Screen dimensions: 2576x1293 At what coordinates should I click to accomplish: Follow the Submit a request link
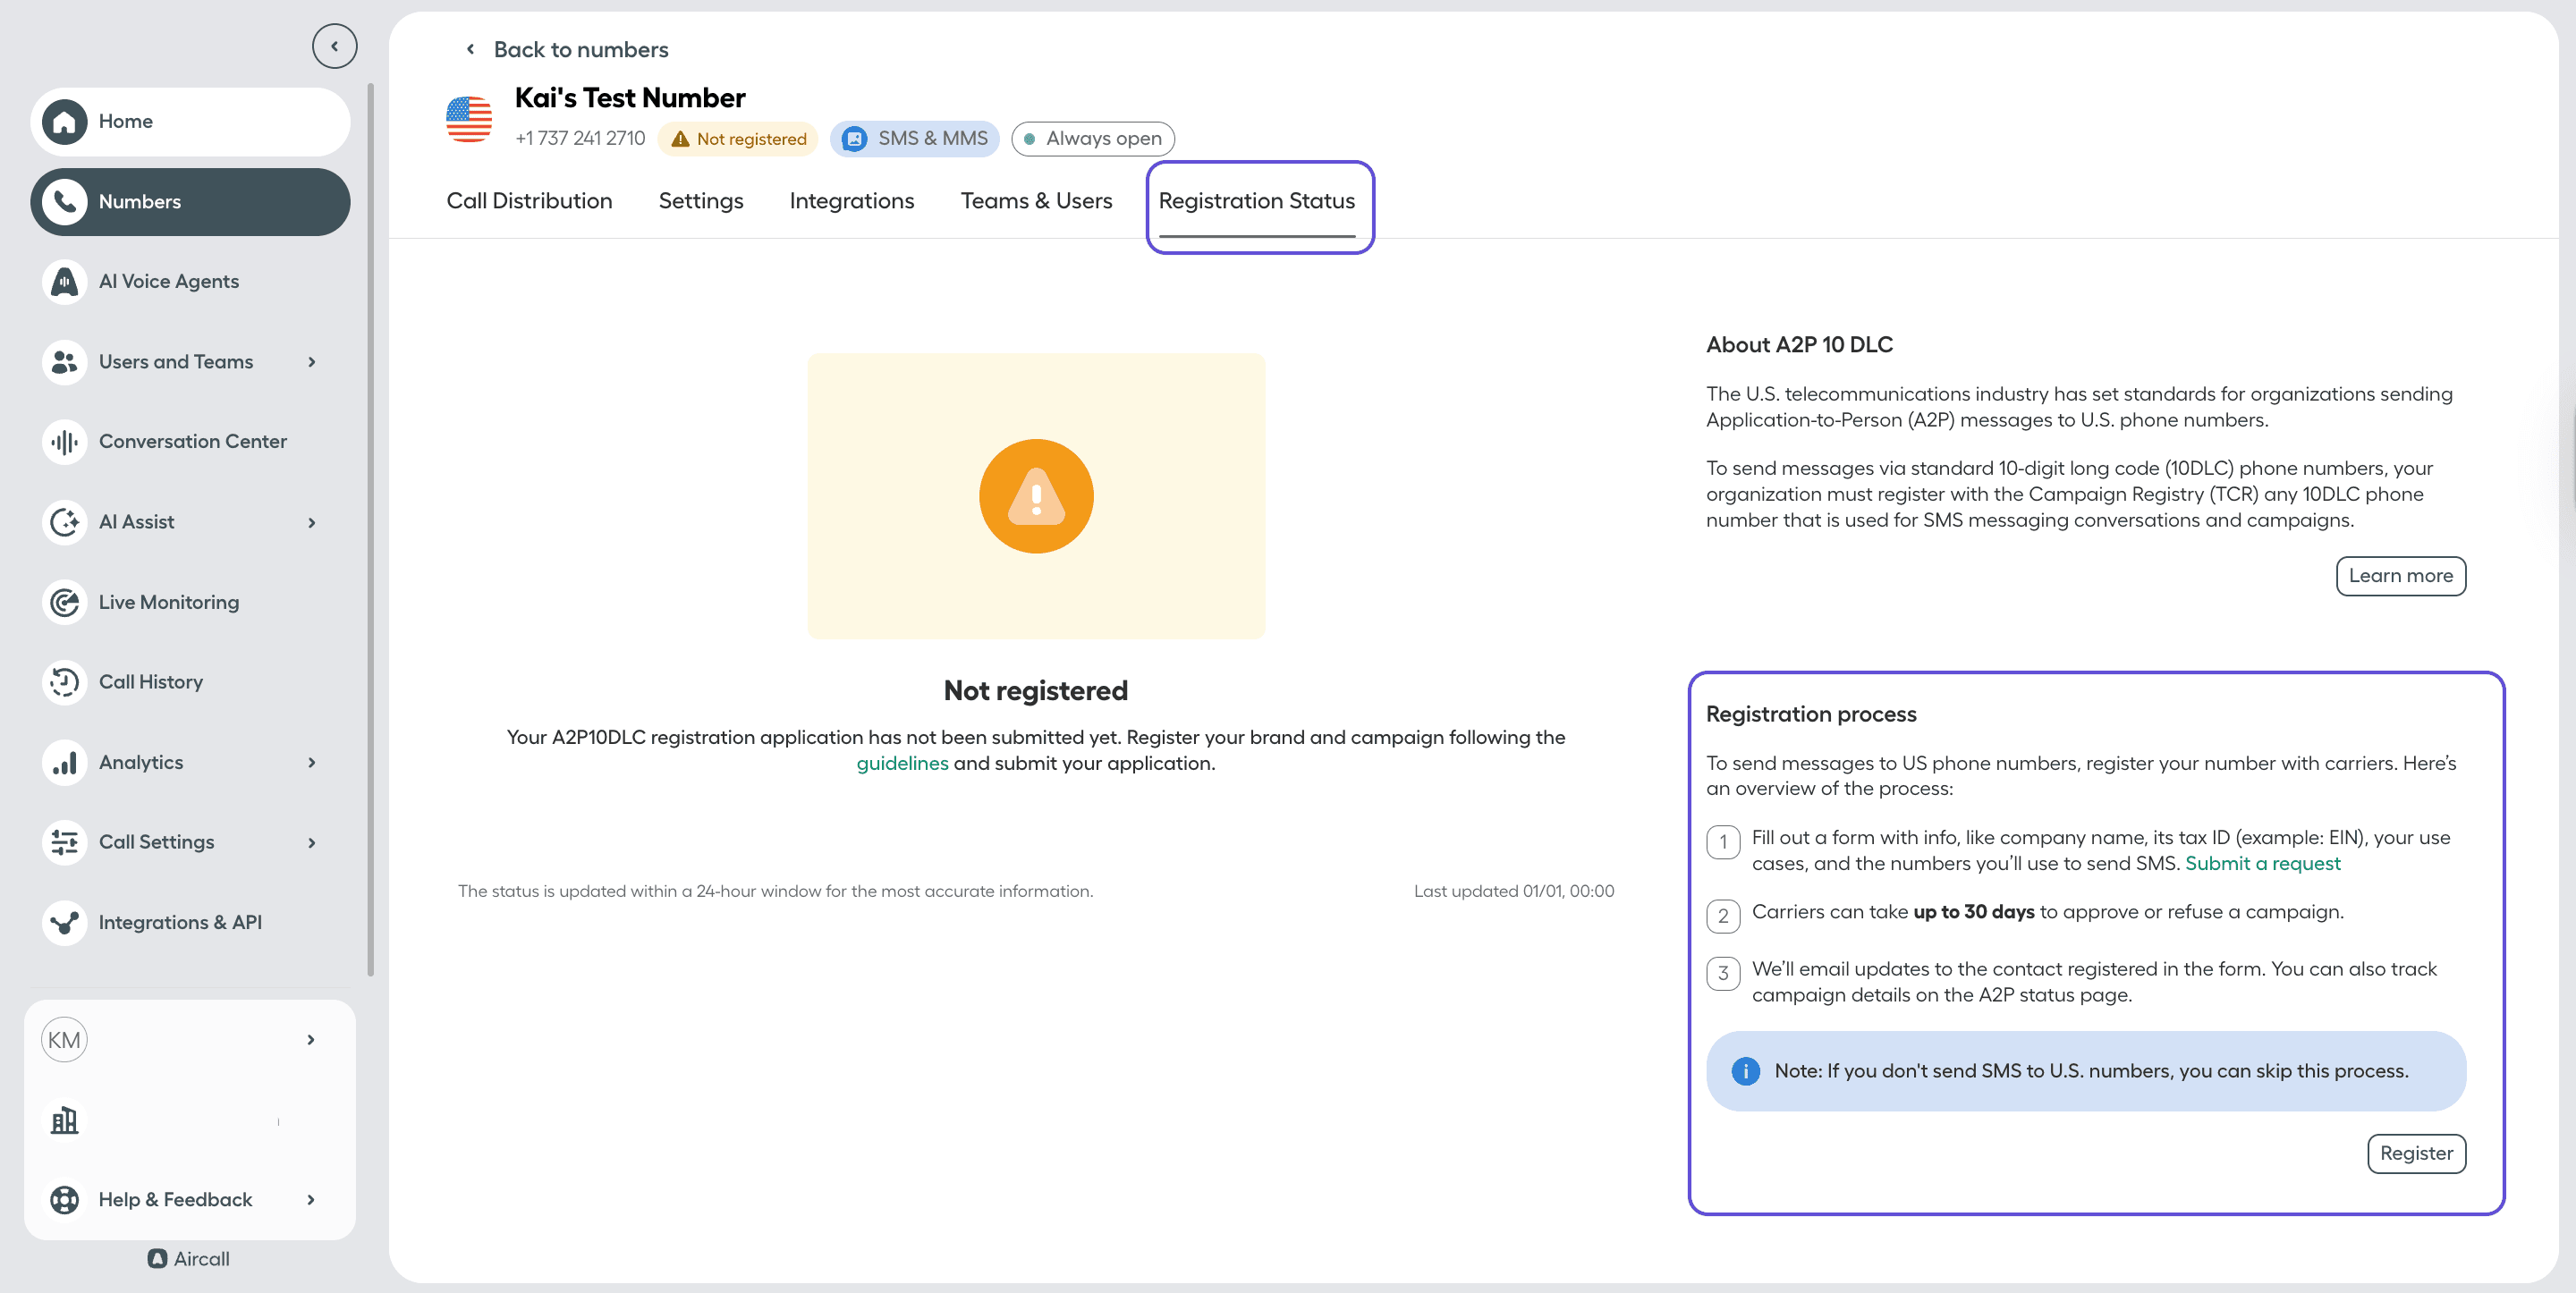click(x=2262, y=863)
